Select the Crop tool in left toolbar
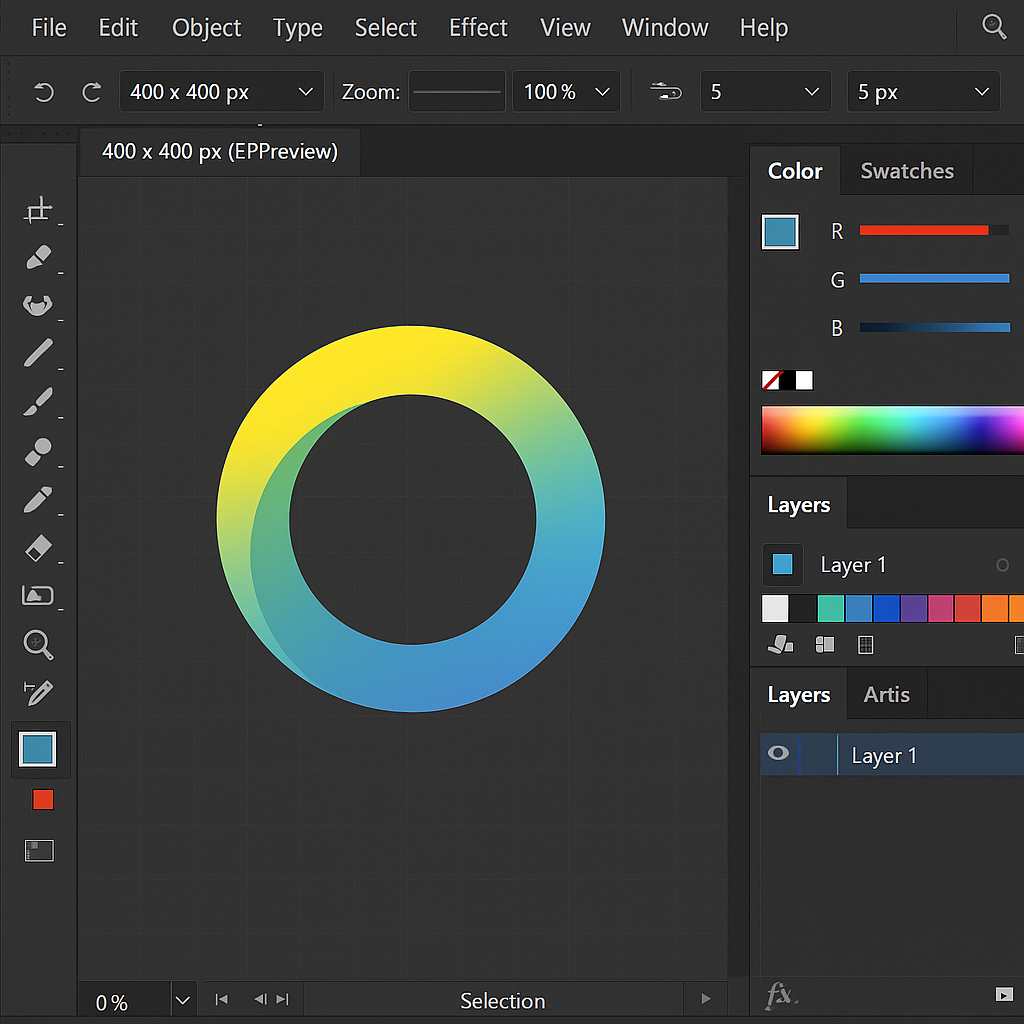This screenshot has height=1024, width=1024. [x=38, y=210]
